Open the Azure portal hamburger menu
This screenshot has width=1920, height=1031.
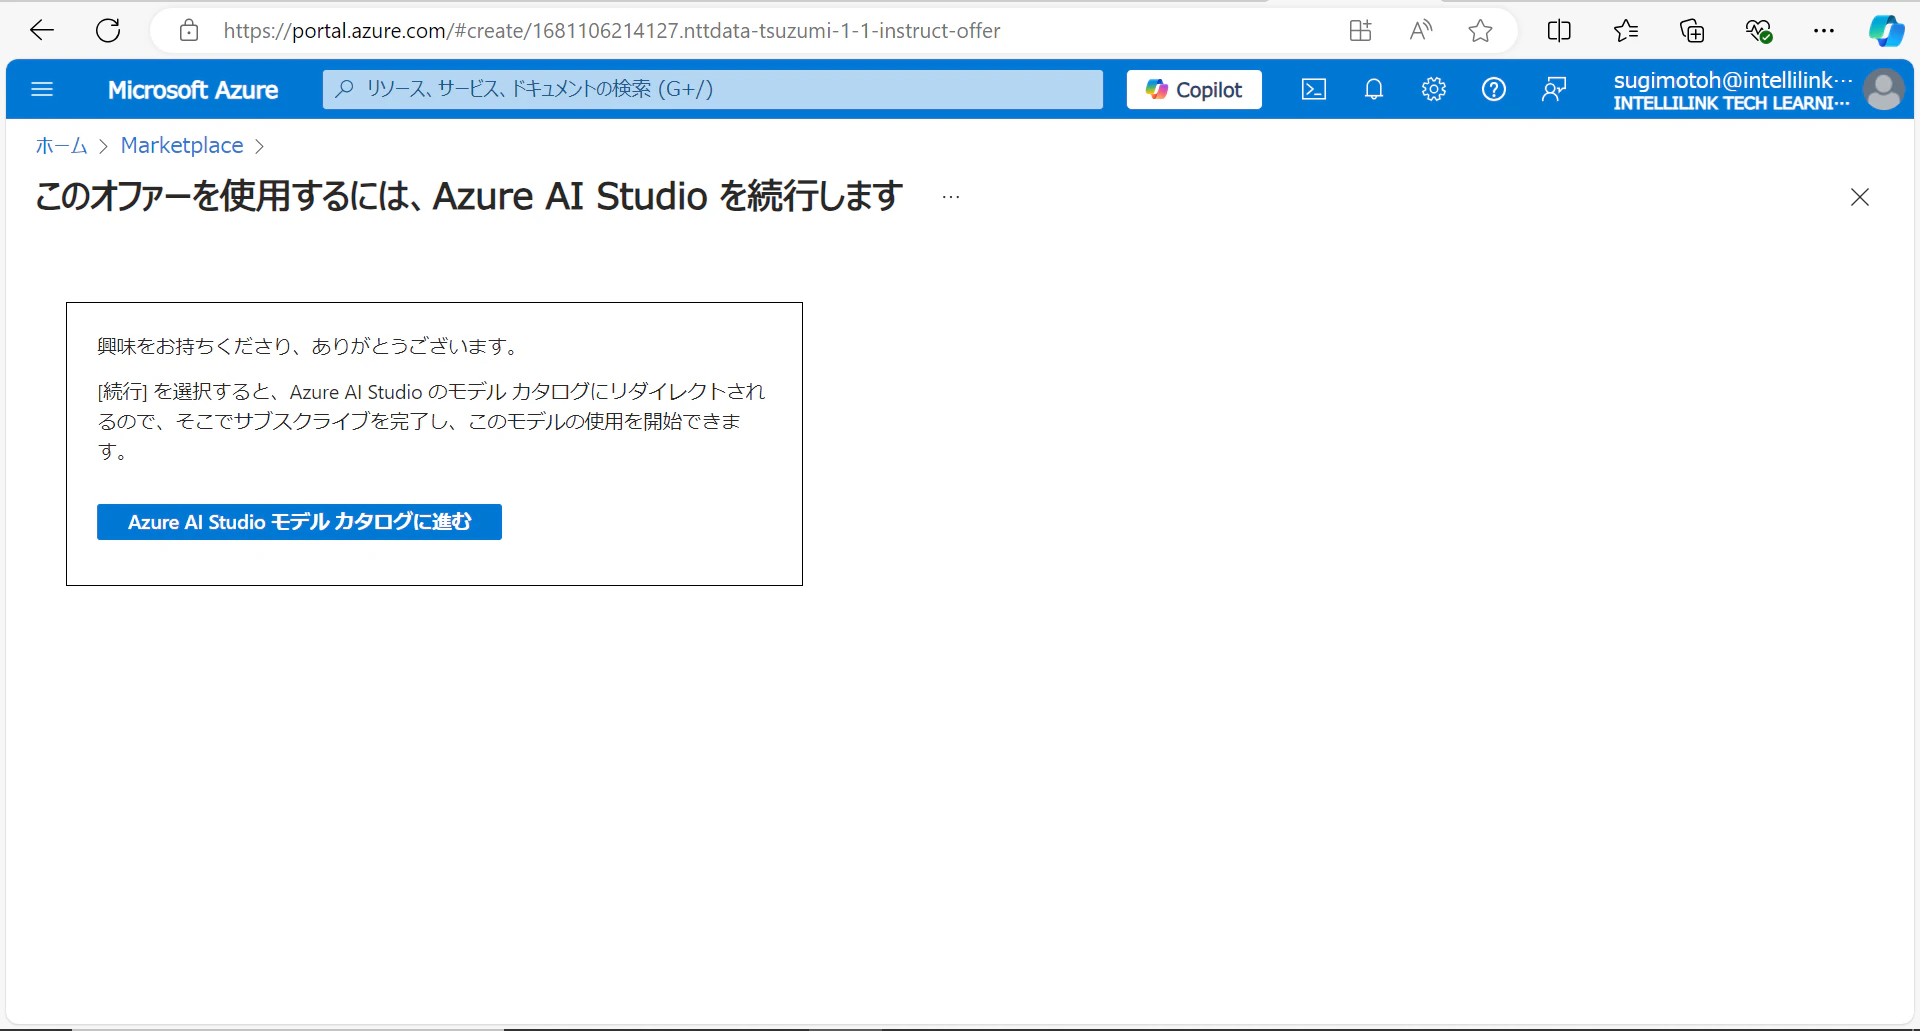coord(42,90)
